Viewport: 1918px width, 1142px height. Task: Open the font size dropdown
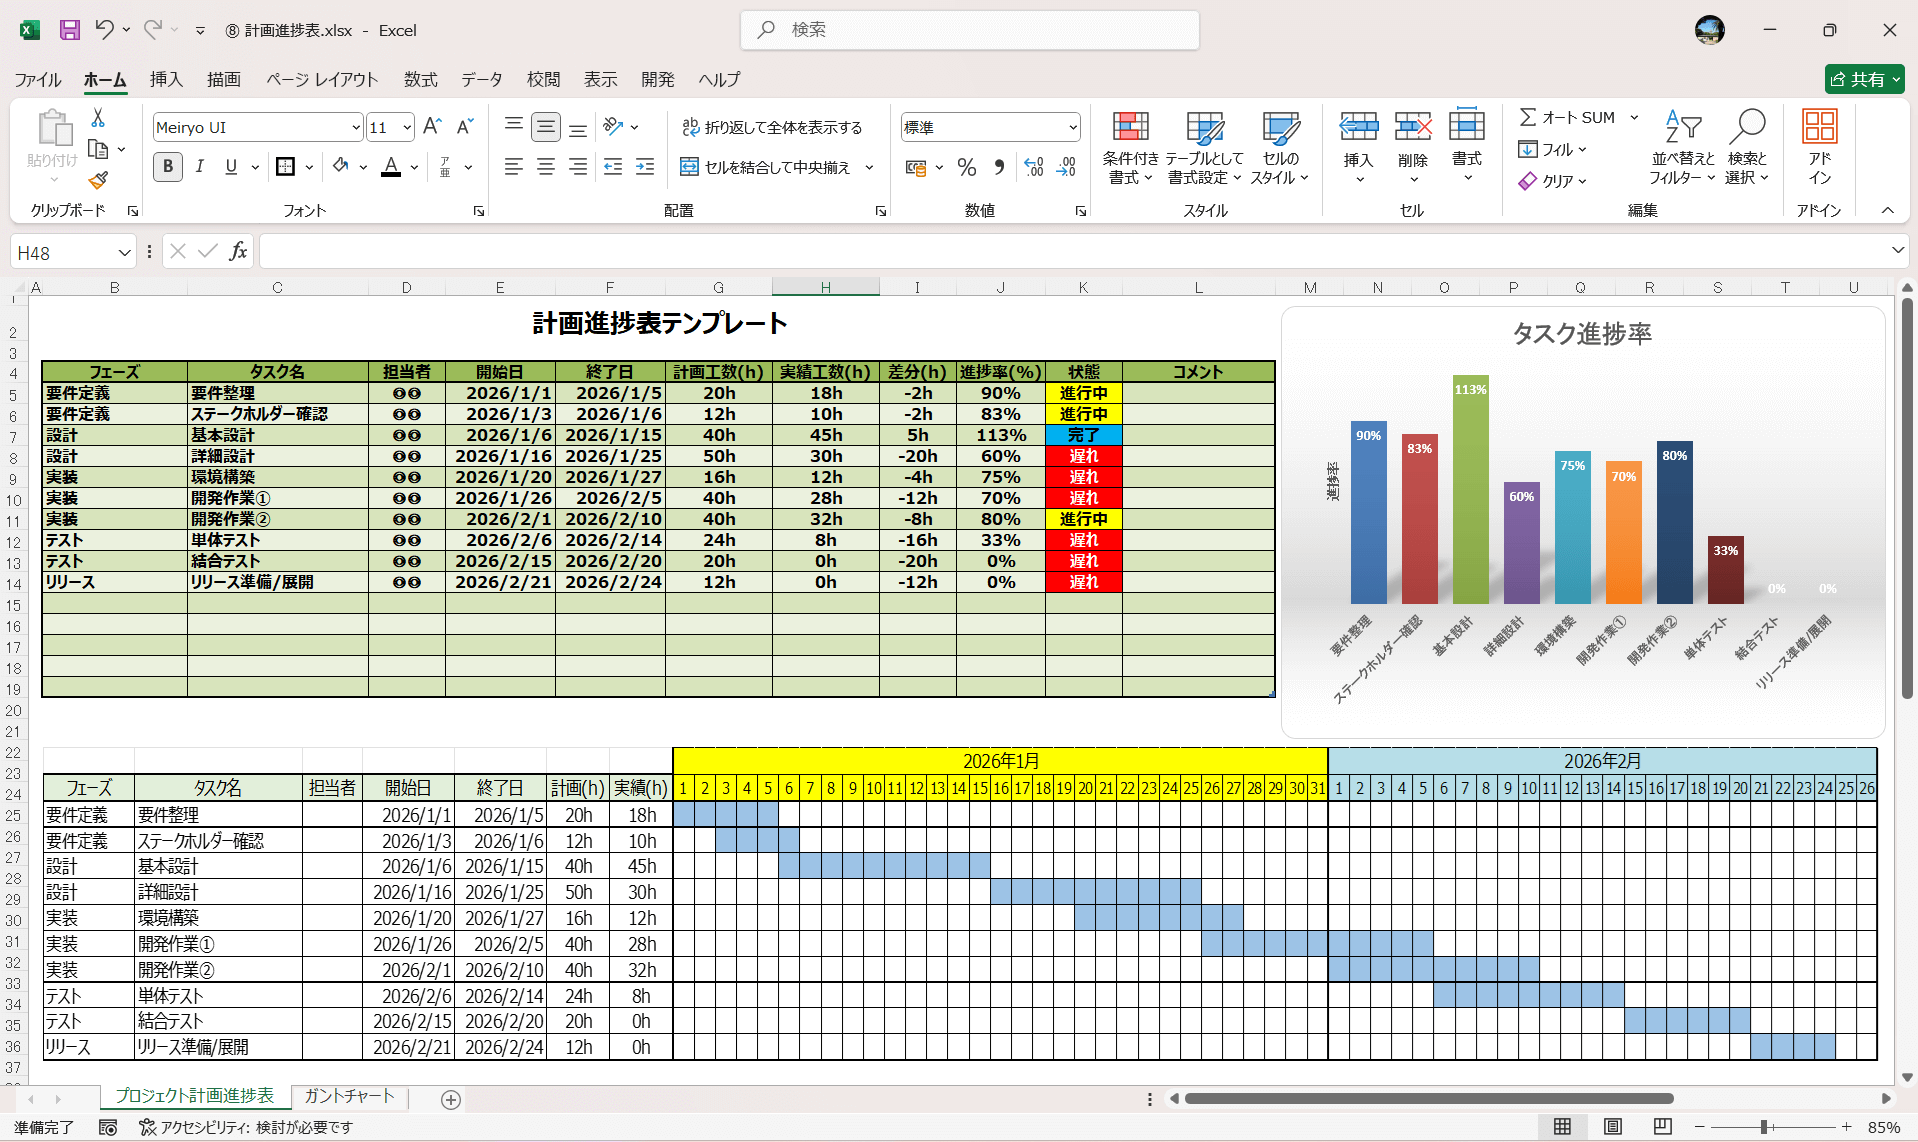coord(405,127)
